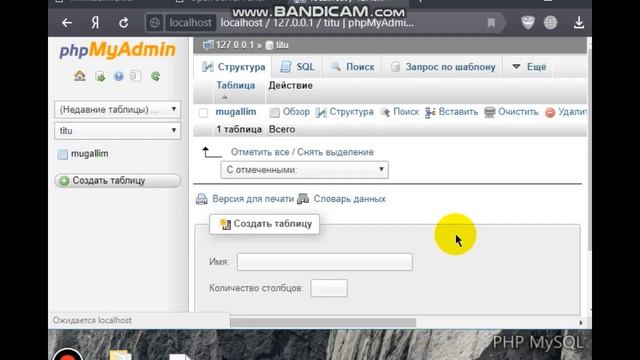Expand the Еще more tabs menu
The image size is (640, 360).
(x=529, y=67)
